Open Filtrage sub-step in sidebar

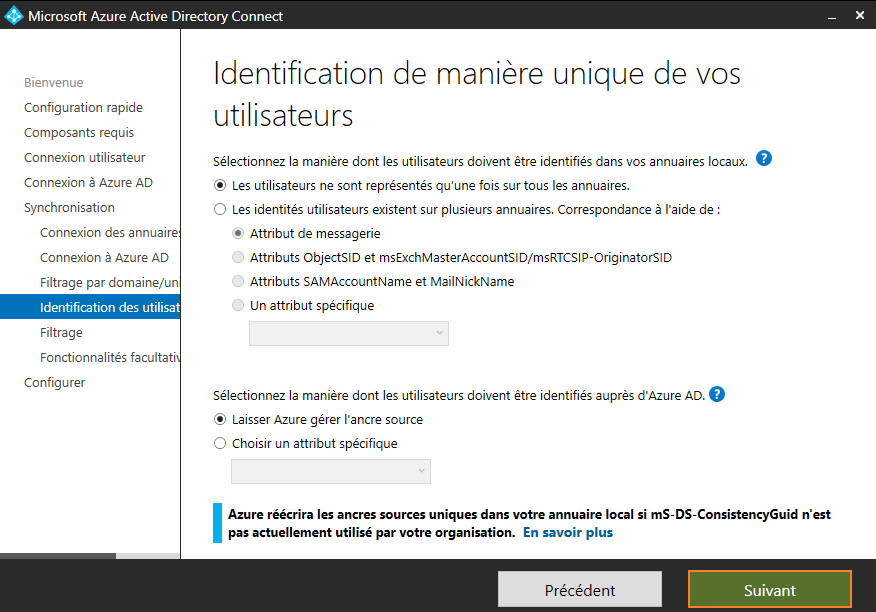[61, 333]
